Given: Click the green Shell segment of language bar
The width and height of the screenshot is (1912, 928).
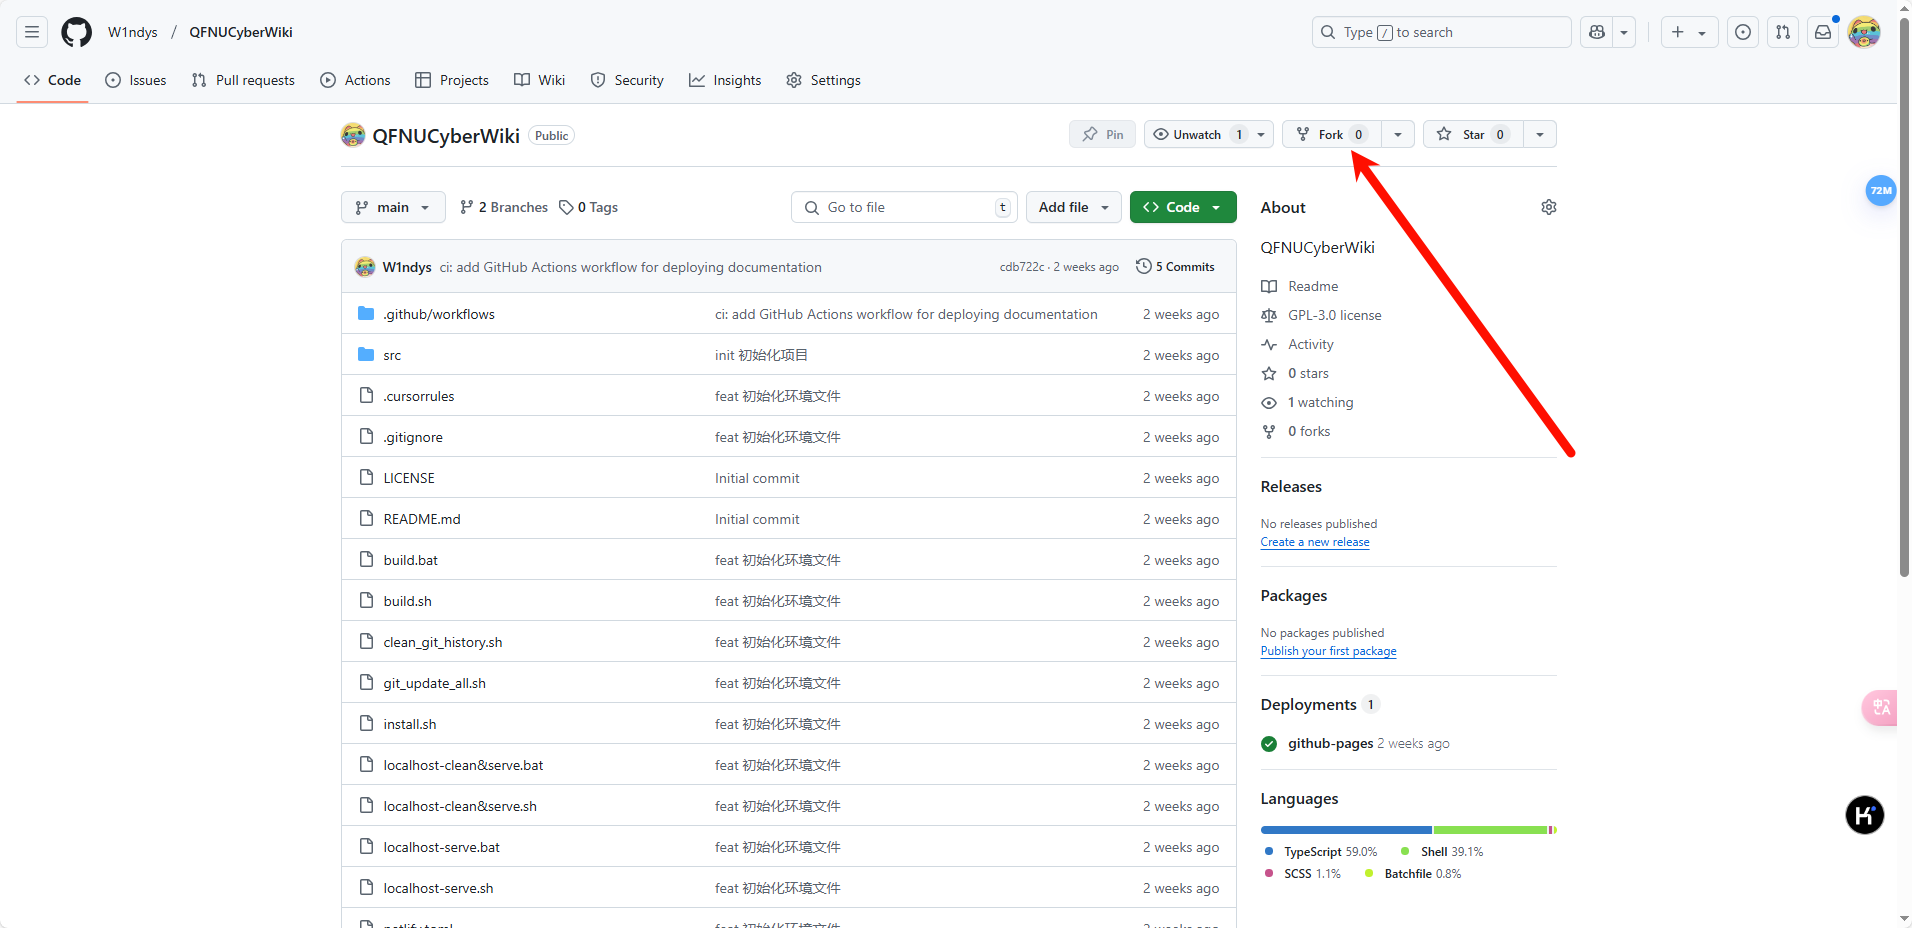Looking at the screenshot, I should (1490, 830).
